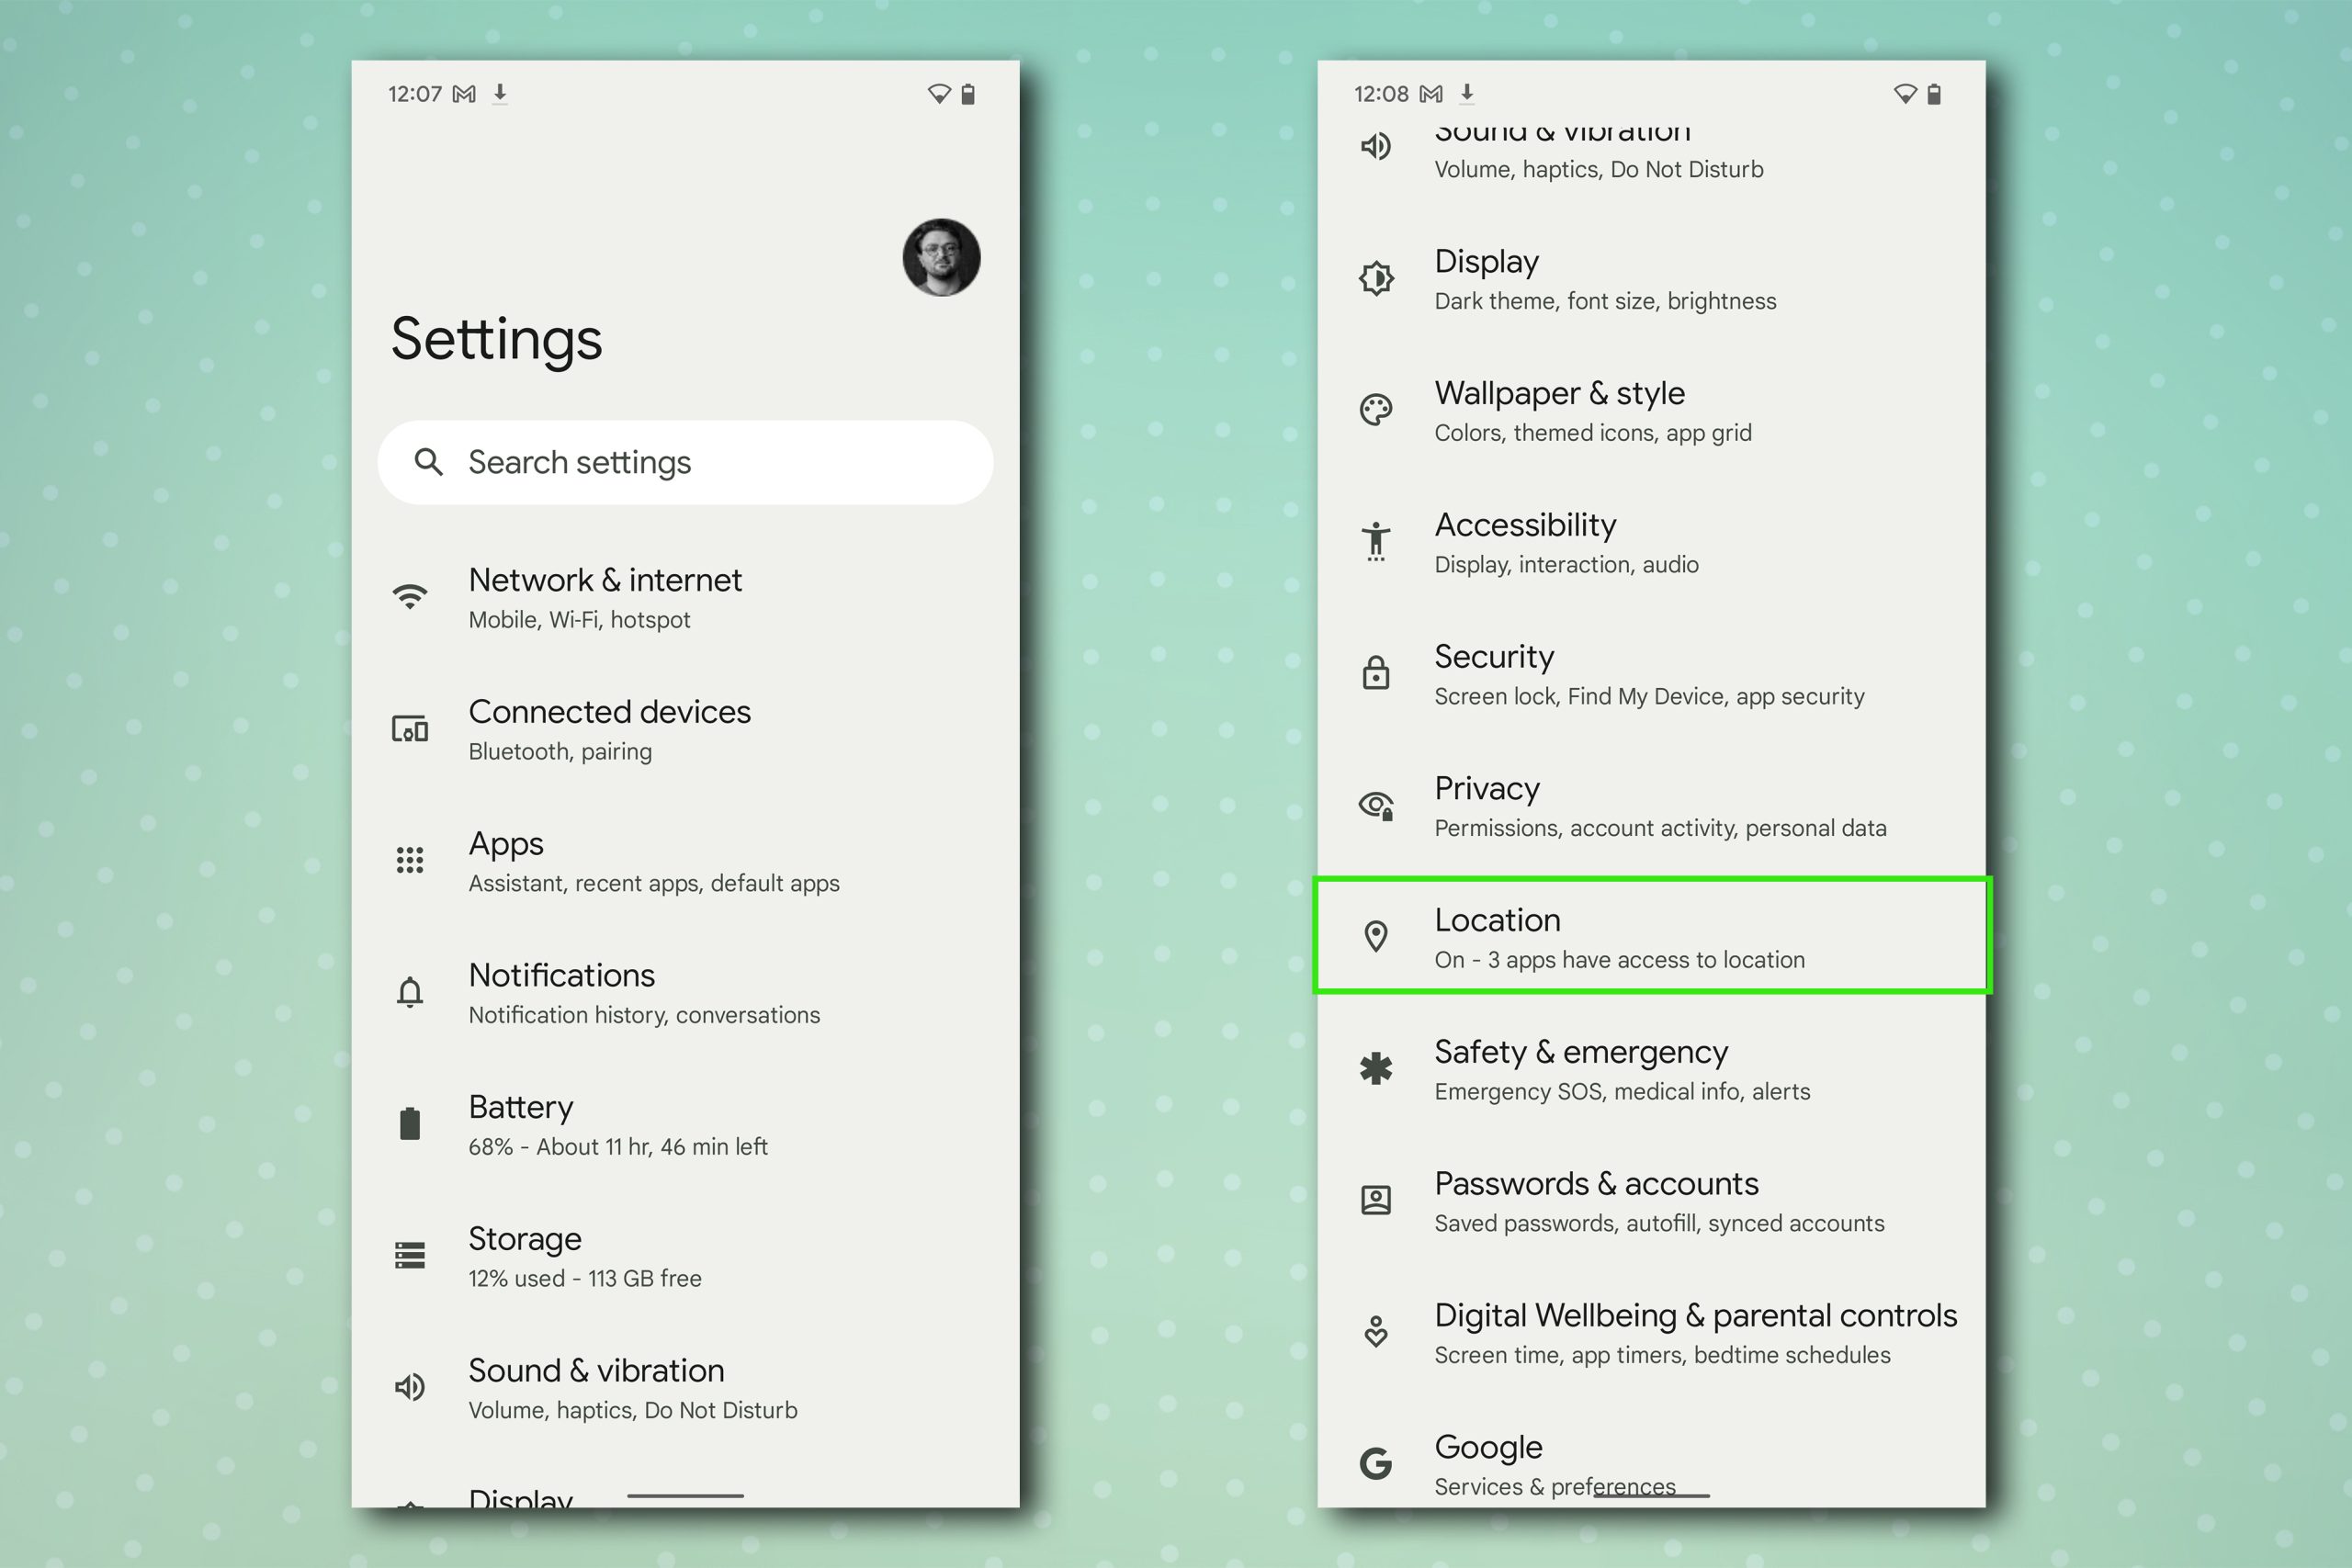The height and width of the screenshot is (1568, 2352).
Task: Tap the Google G icon
Action: coord(1376,1464)
